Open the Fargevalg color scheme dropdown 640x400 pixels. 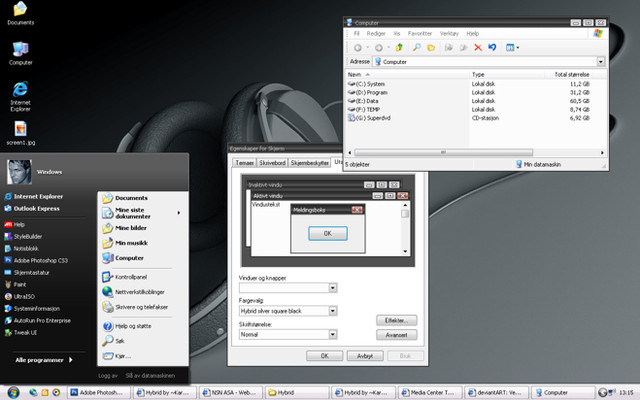click(332, 311)
